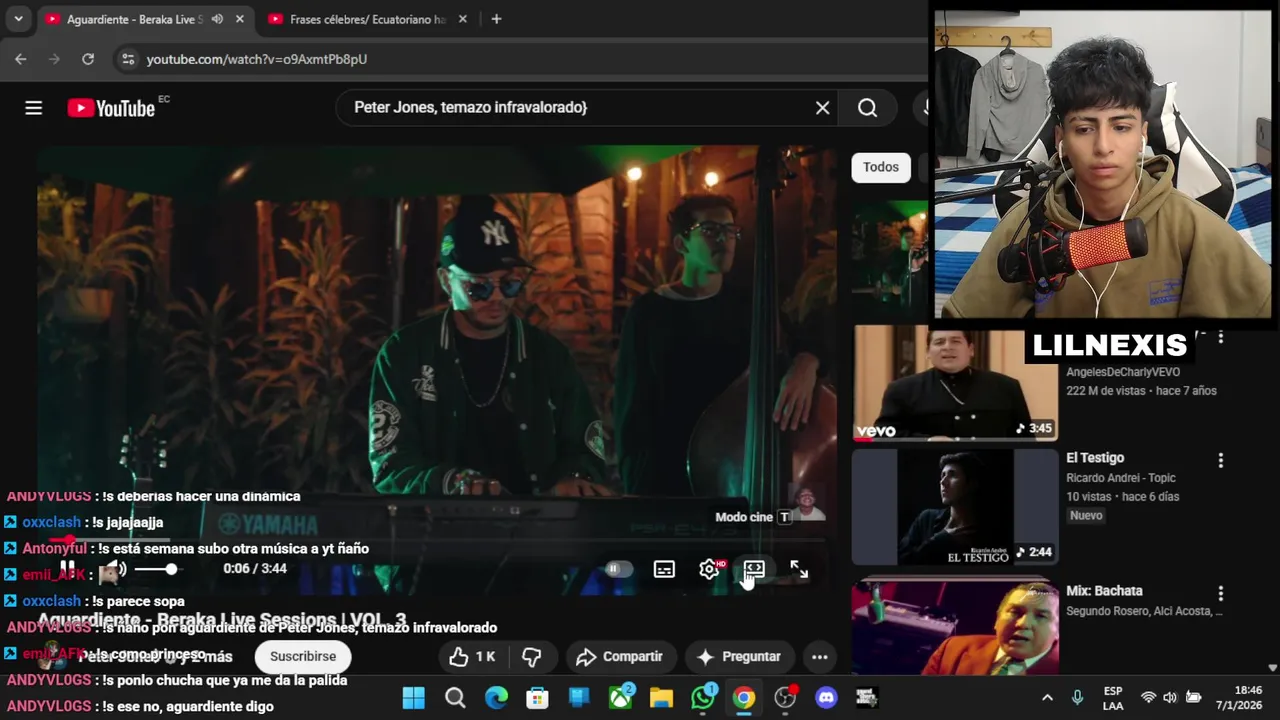Open a new browser tab with plus

point(496,19)
